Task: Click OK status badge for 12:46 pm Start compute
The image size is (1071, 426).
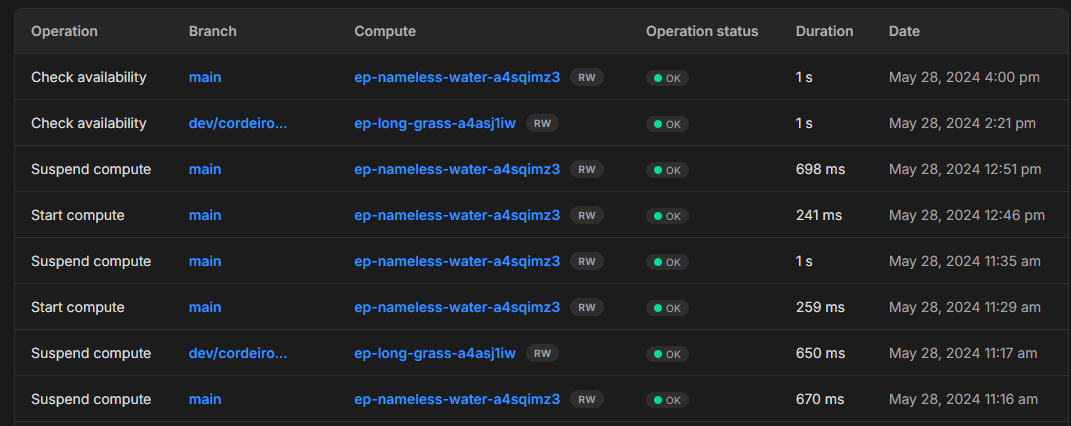Action: tap(666, 216)
